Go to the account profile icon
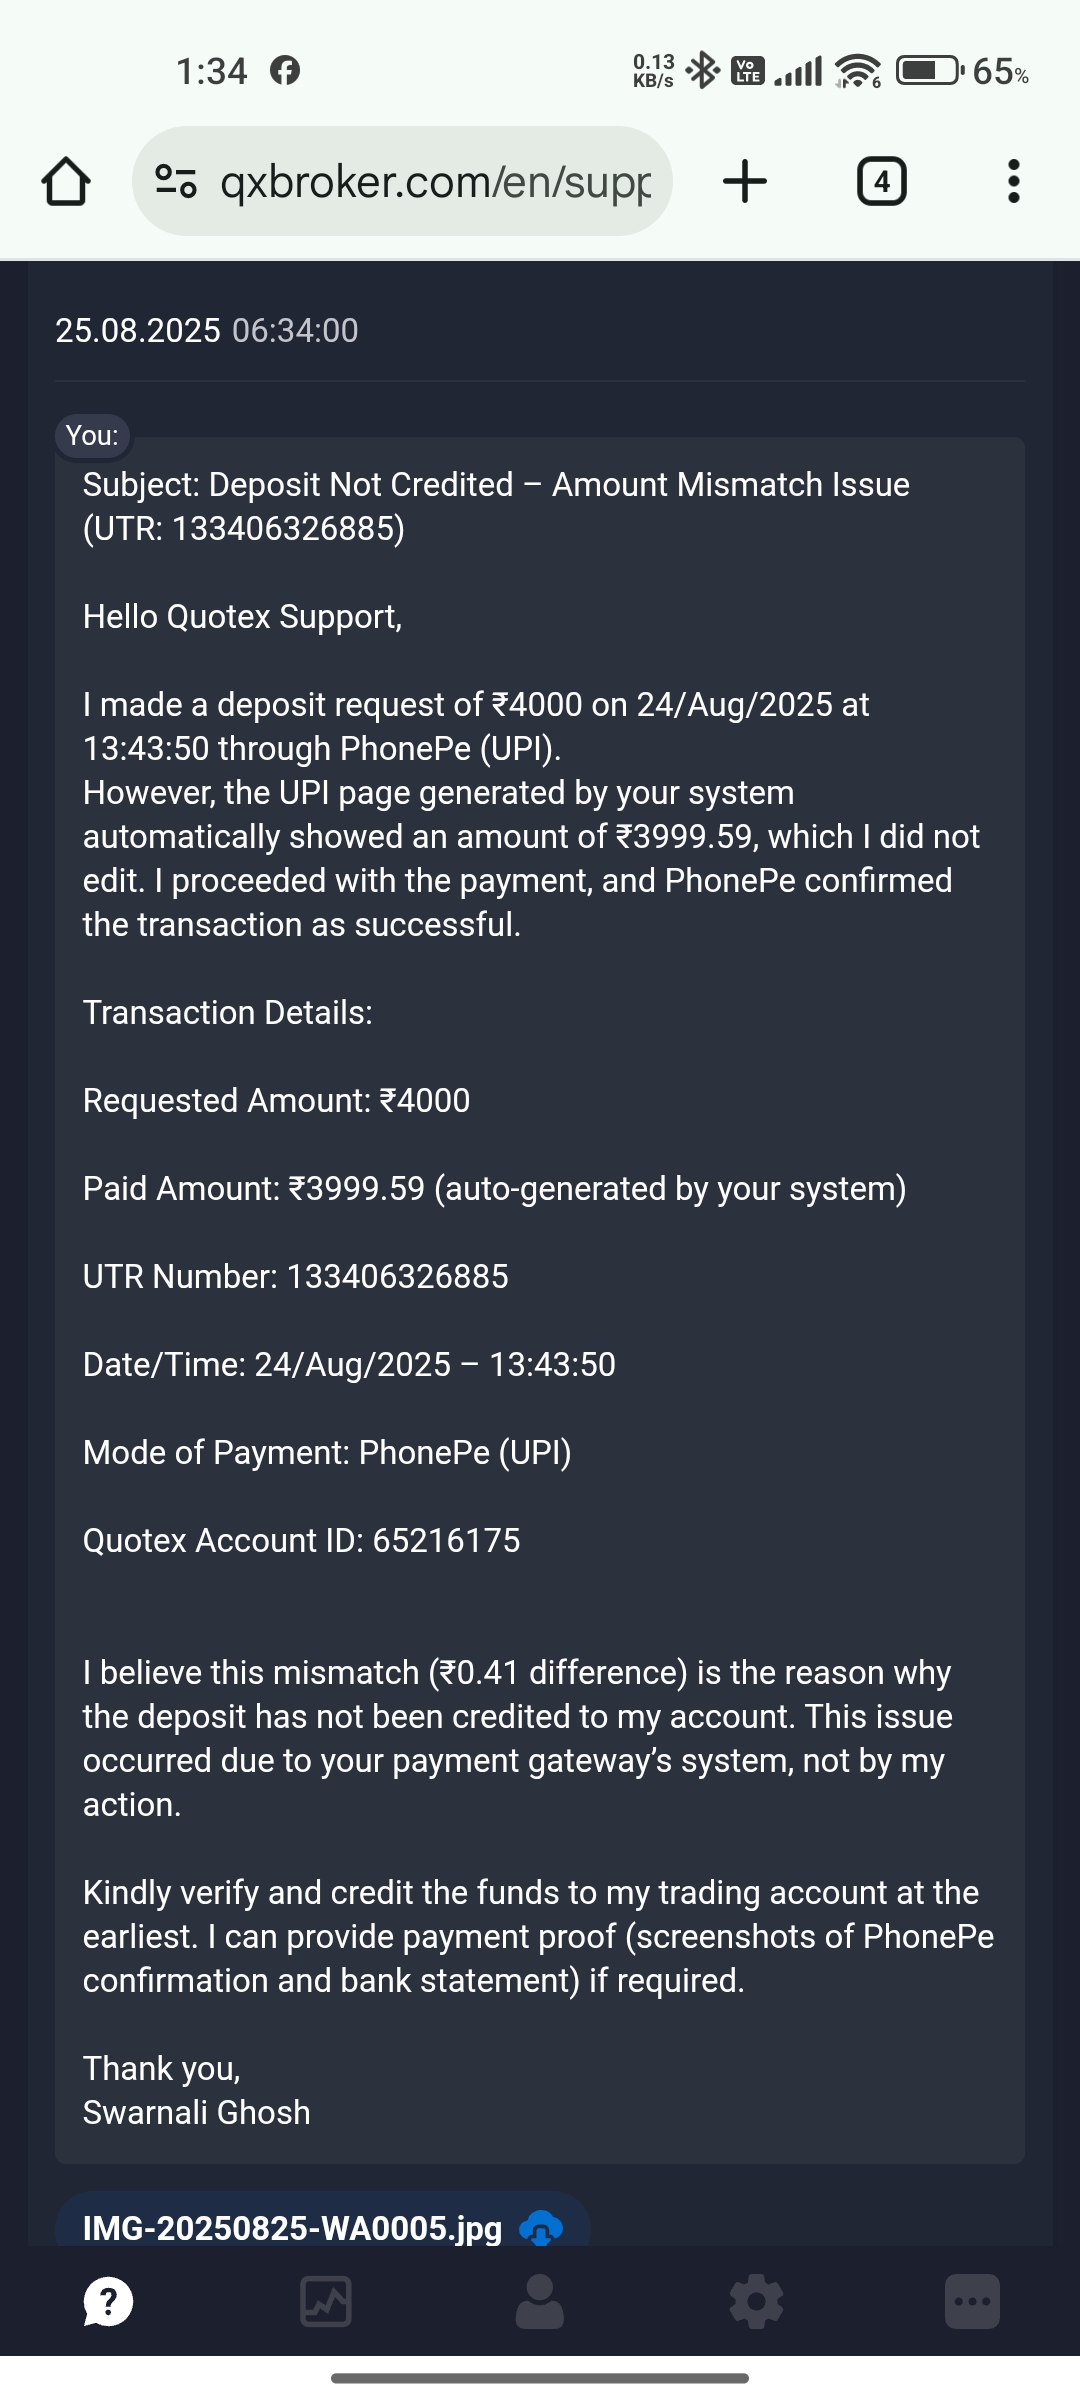This screenshot has width=1080, height=2400. (x=540, y=2301)
